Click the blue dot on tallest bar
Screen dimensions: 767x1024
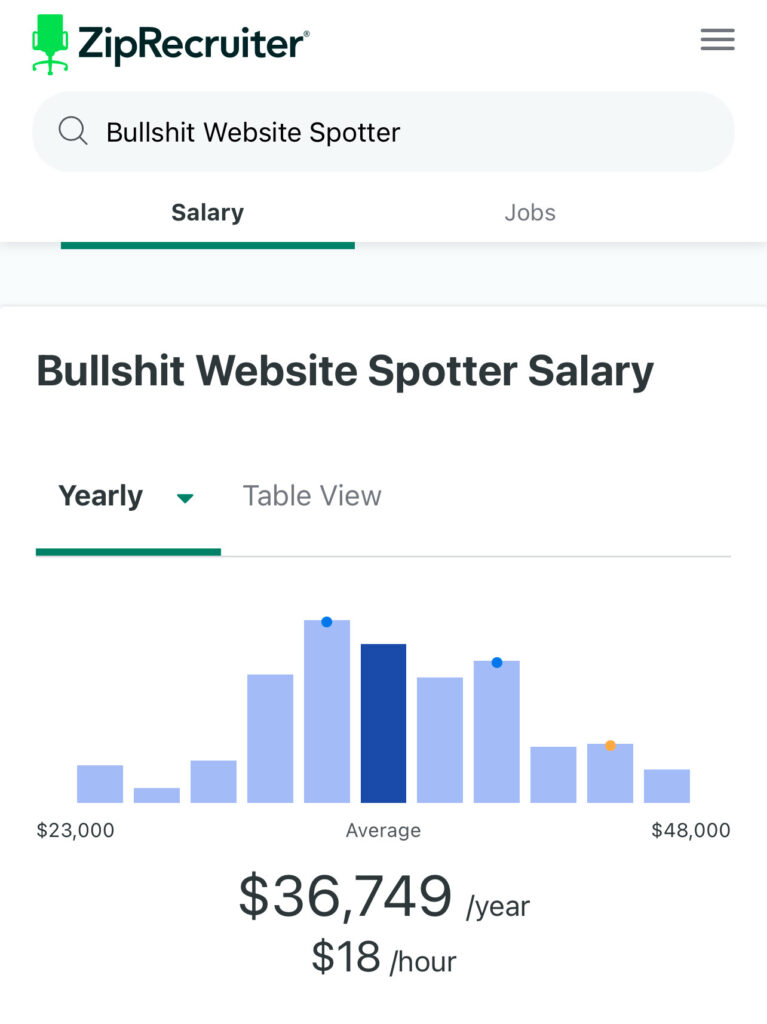pyautogui.click(x=326, y=622)
